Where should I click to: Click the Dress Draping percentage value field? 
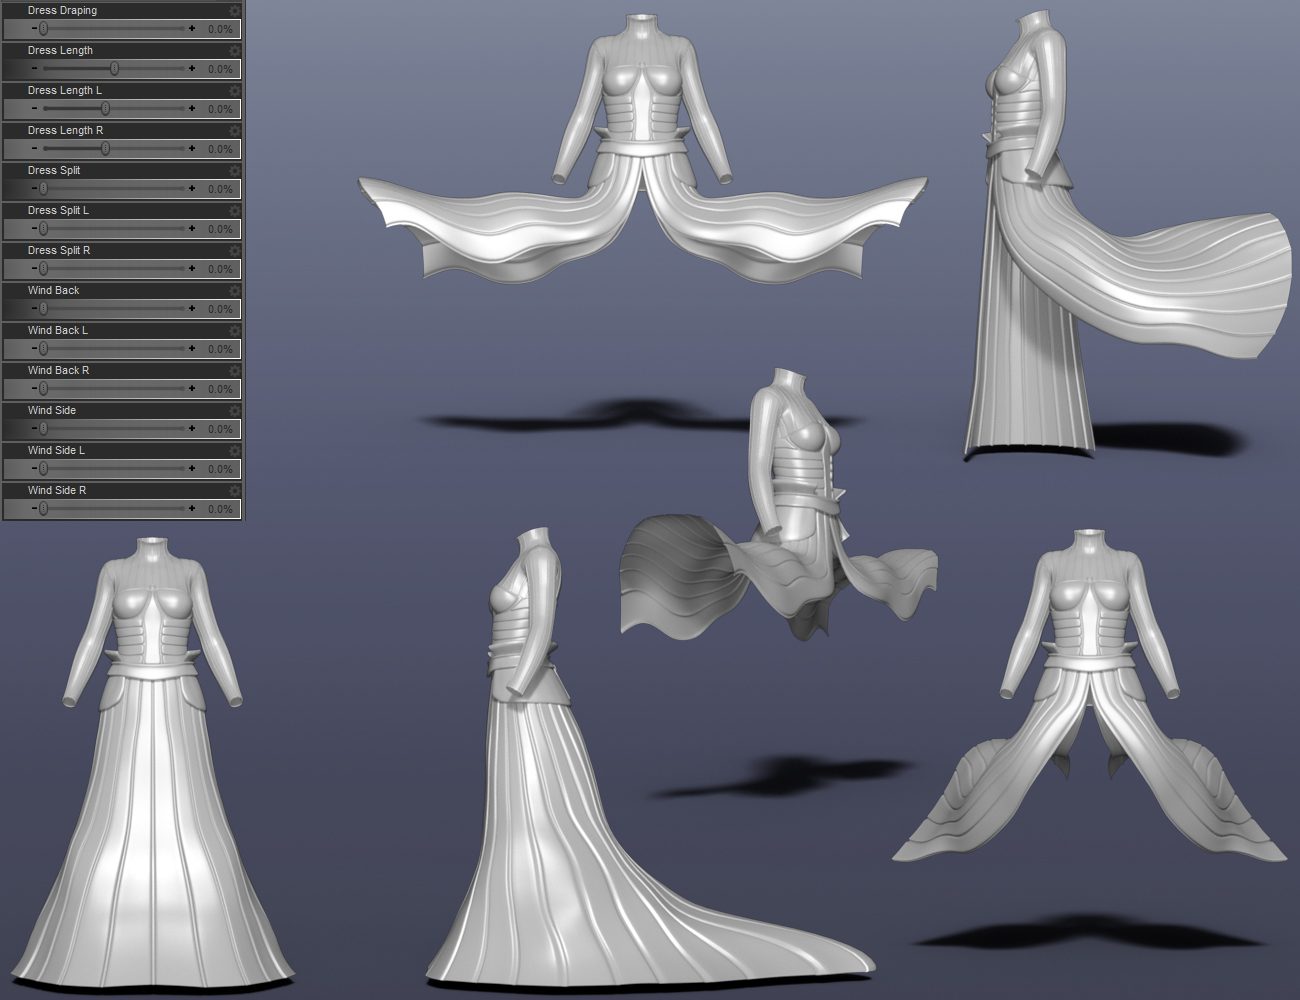tap(220, 30)
